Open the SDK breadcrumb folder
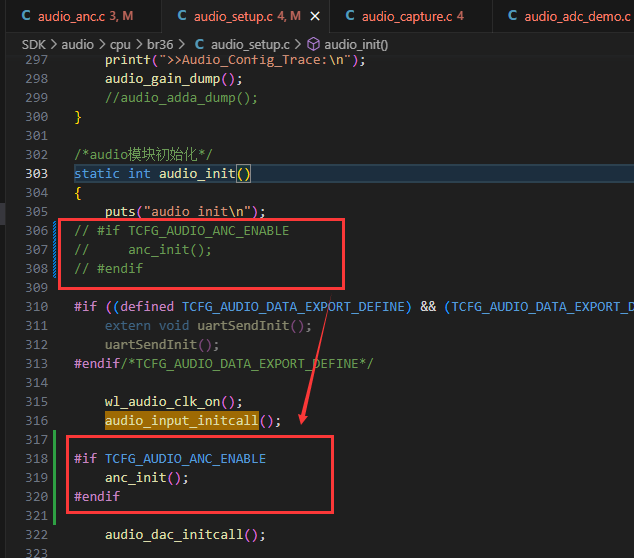This screenshot has height=558, width=634. point(33,44)
